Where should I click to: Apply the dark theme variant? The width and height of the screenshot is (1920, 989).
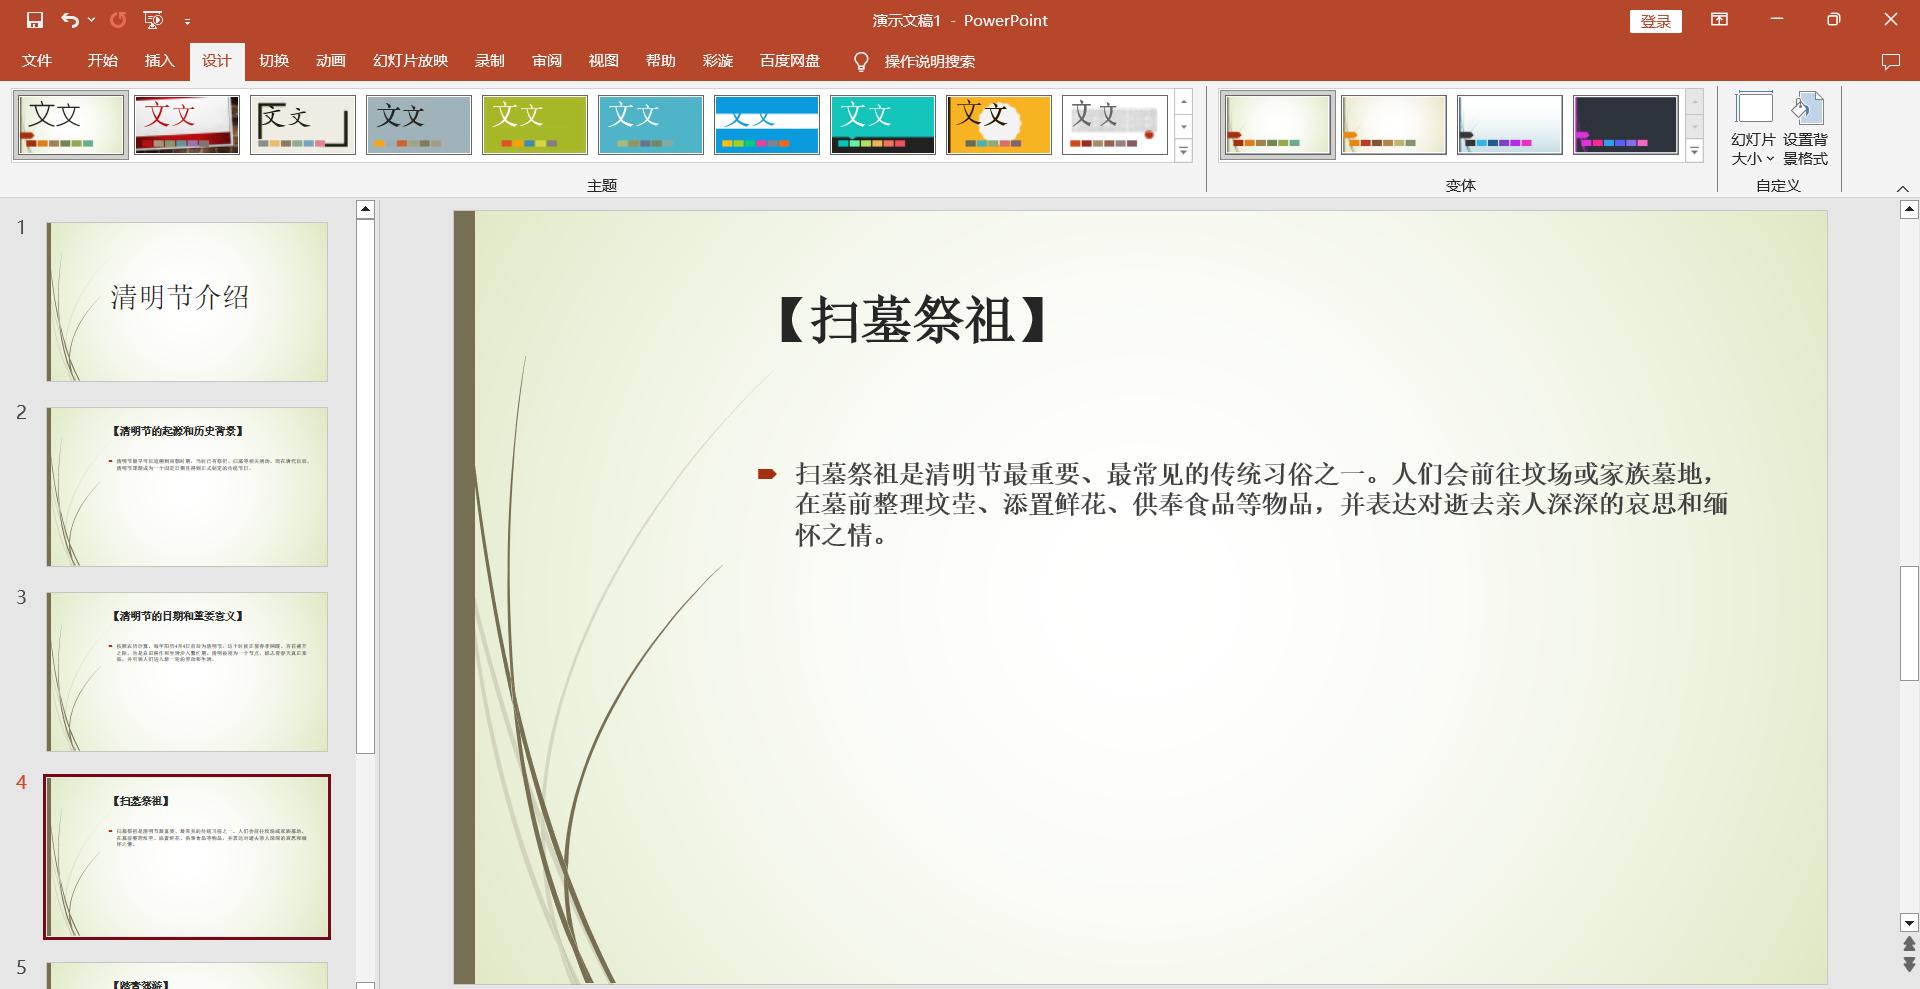pos(1625,125)
